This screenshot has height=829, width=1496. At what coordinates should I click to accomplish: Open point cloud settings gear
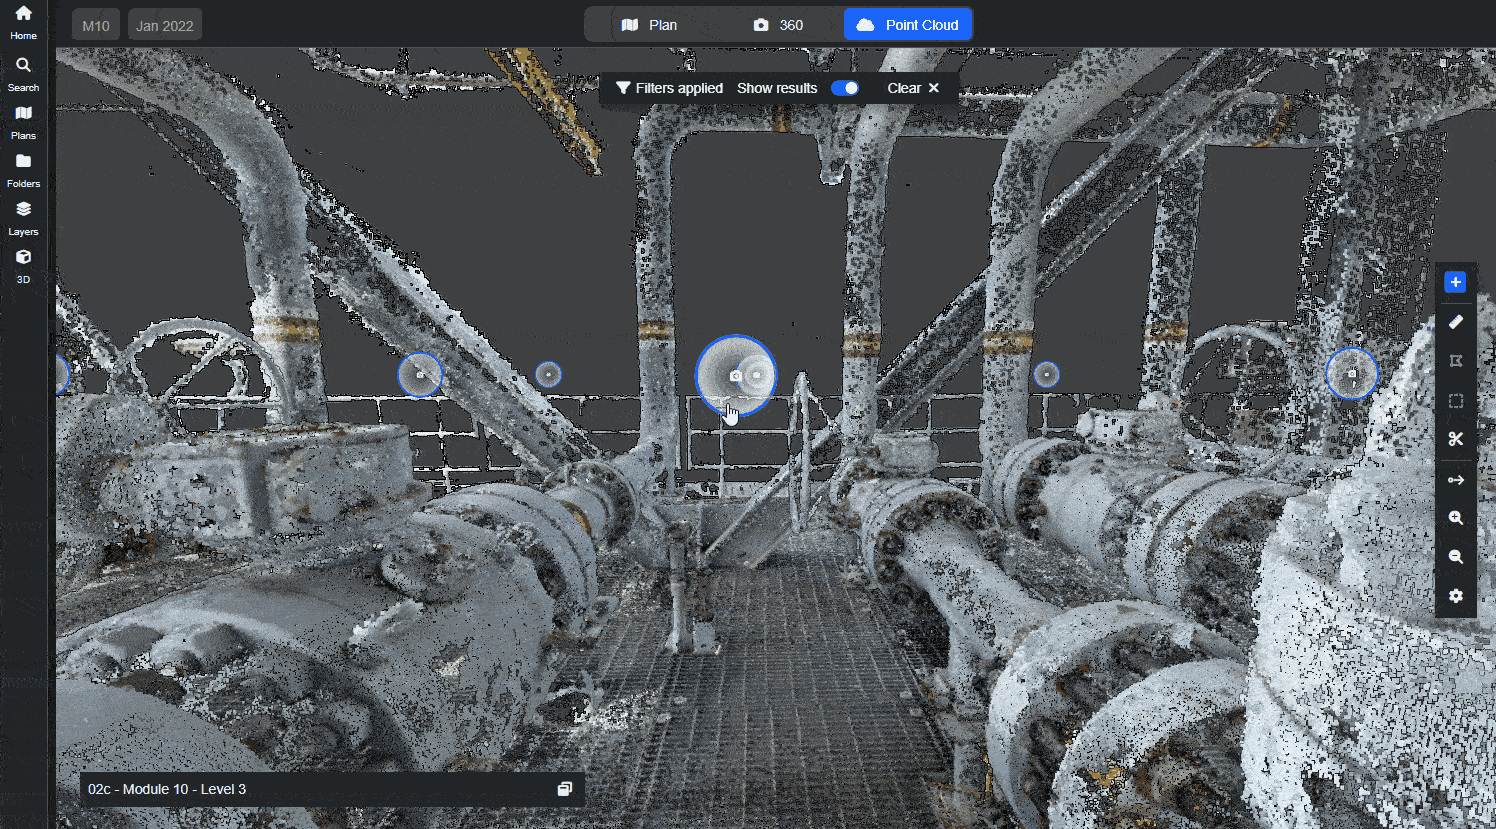1455,596
